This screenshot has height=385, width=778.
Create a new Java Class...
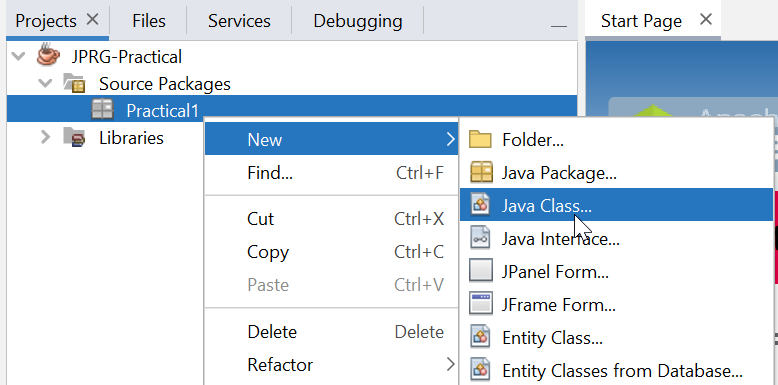(616, 204)
